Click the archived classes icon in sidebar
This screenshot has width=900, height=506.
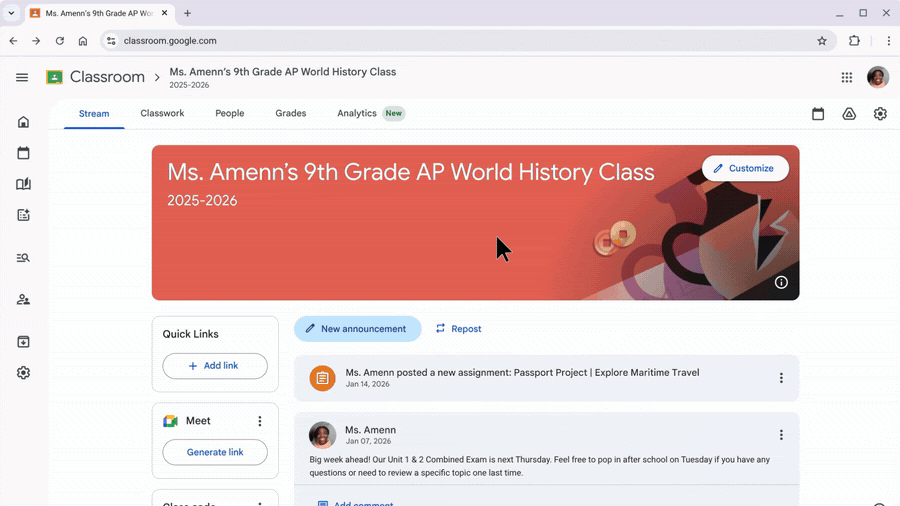[23, 342]
